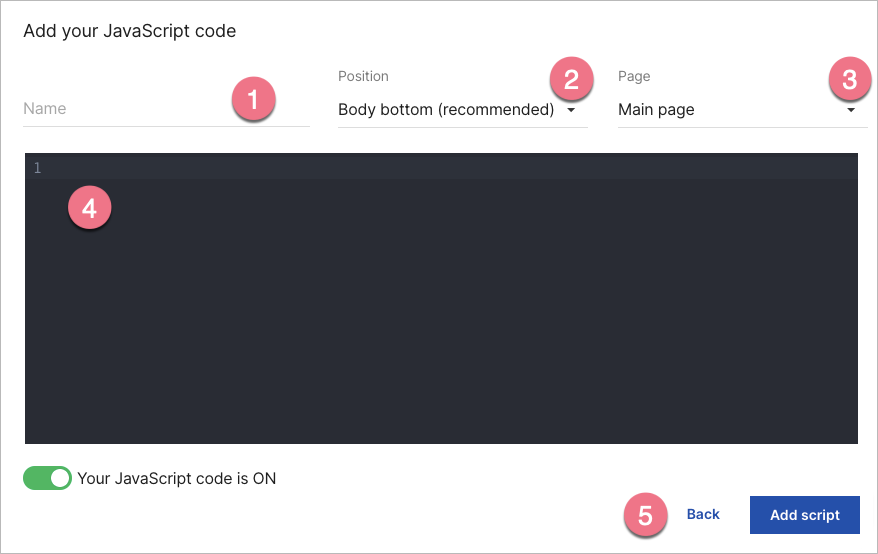The width and height of the screenshot is (878, 554).
Task: Click the red badge numbered 5
Action: click(645, 515)
